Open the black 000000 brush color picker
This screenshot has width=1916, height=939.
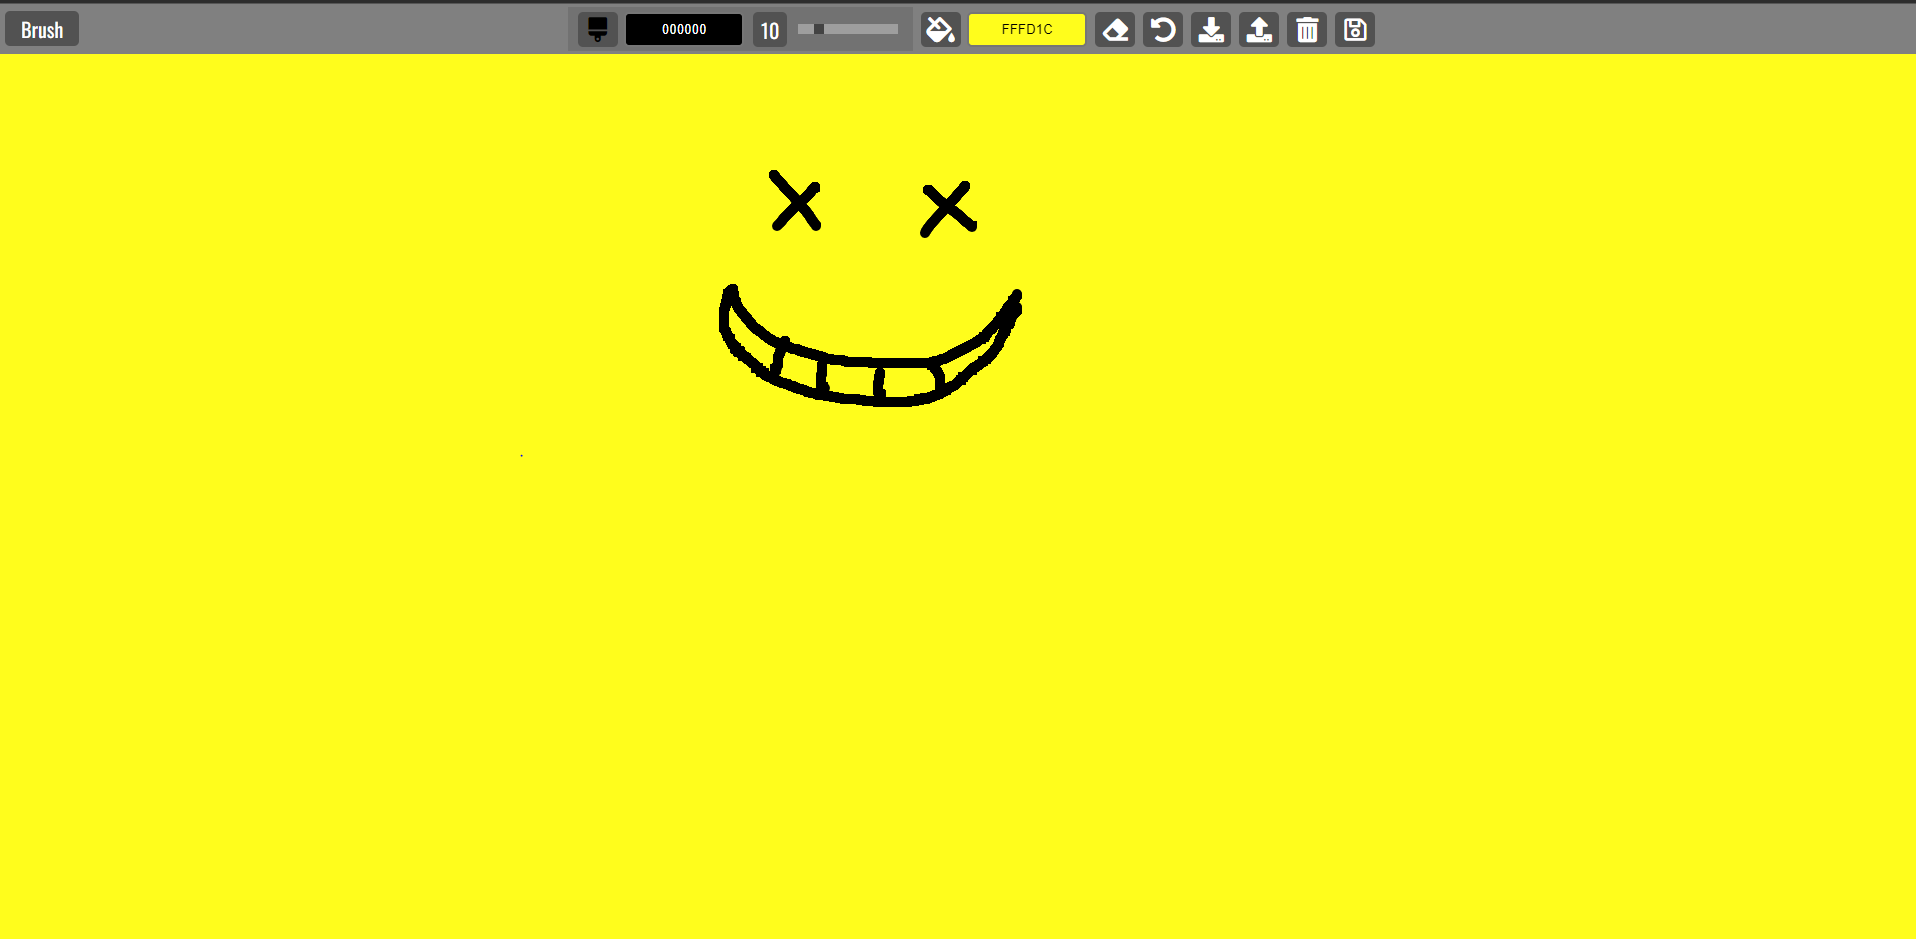(684, 30)
